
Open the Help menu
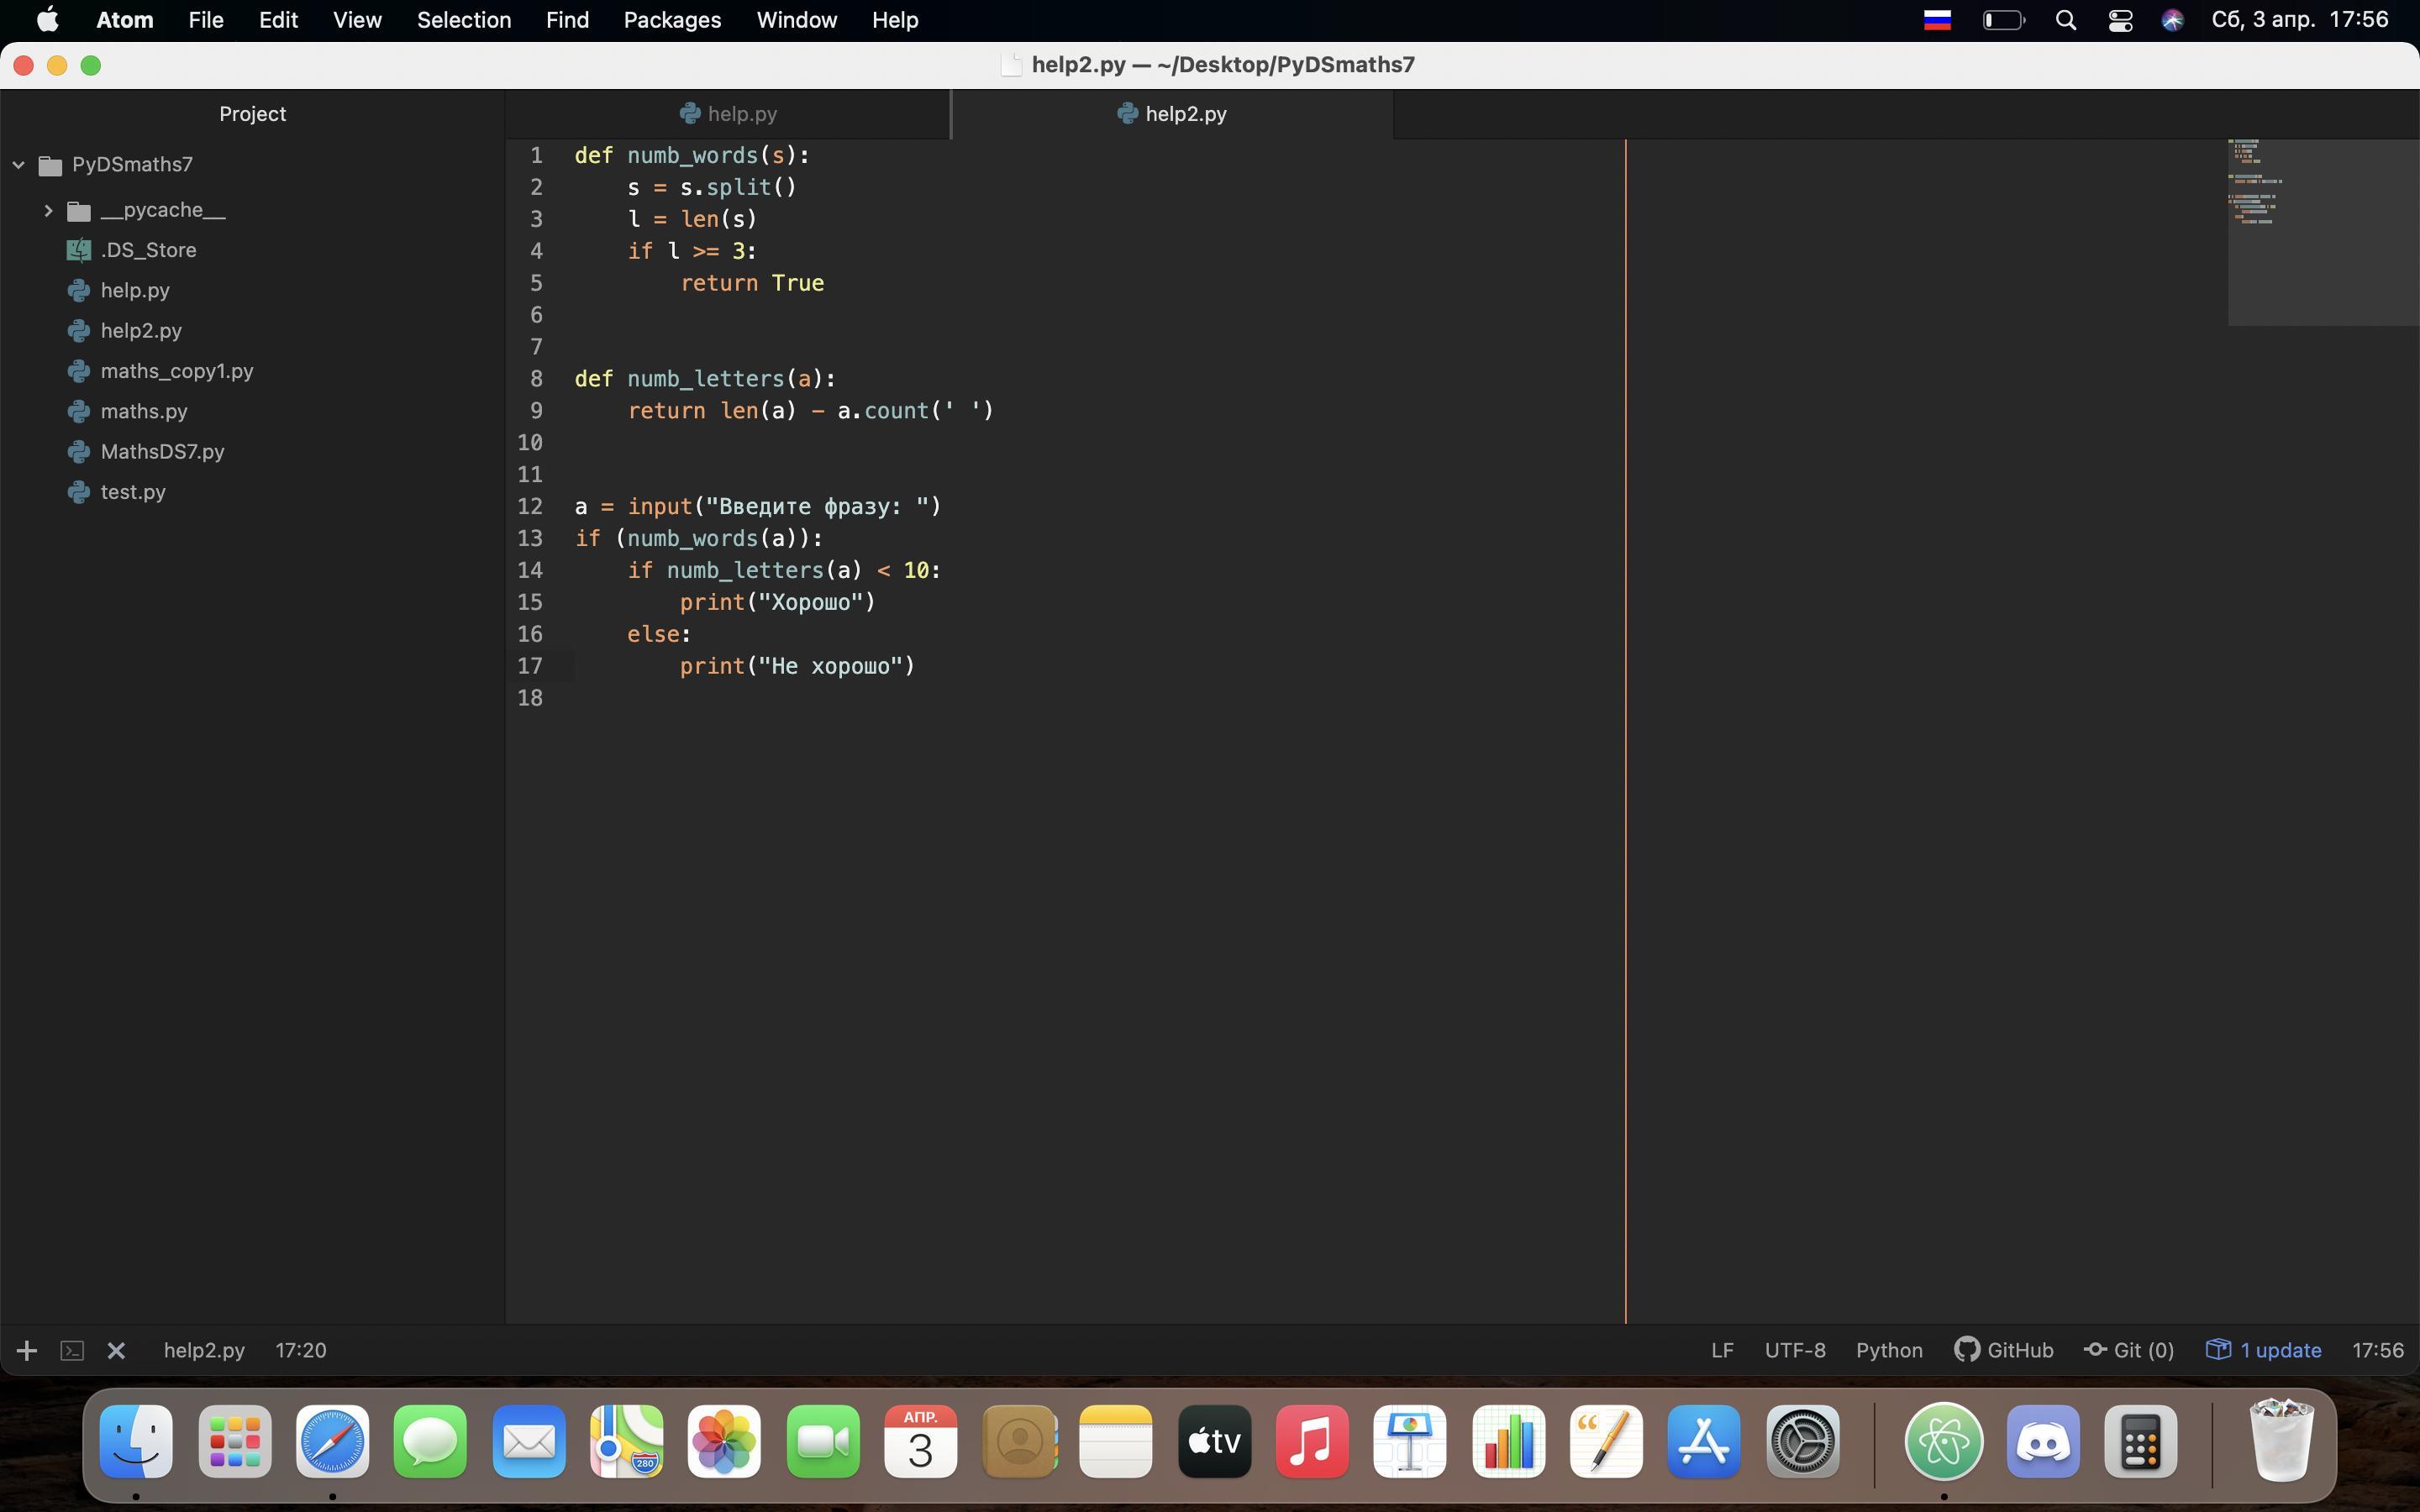(x=895, y=20)
